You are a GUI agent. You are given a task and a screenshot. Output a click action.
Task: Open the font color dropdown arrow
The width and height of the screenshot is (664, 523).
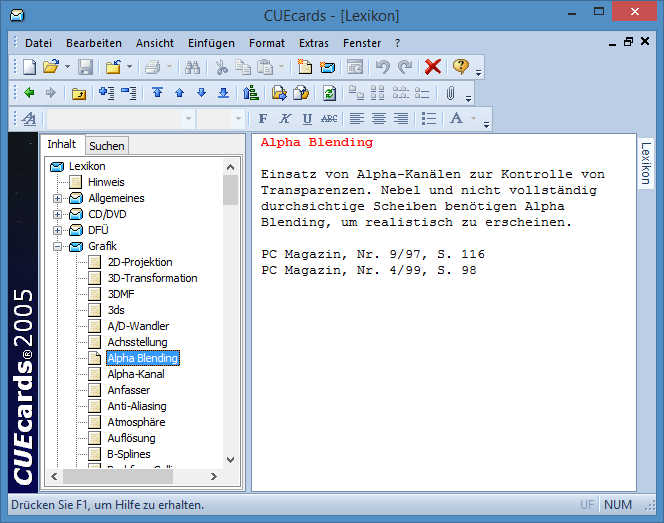(474, 119)
